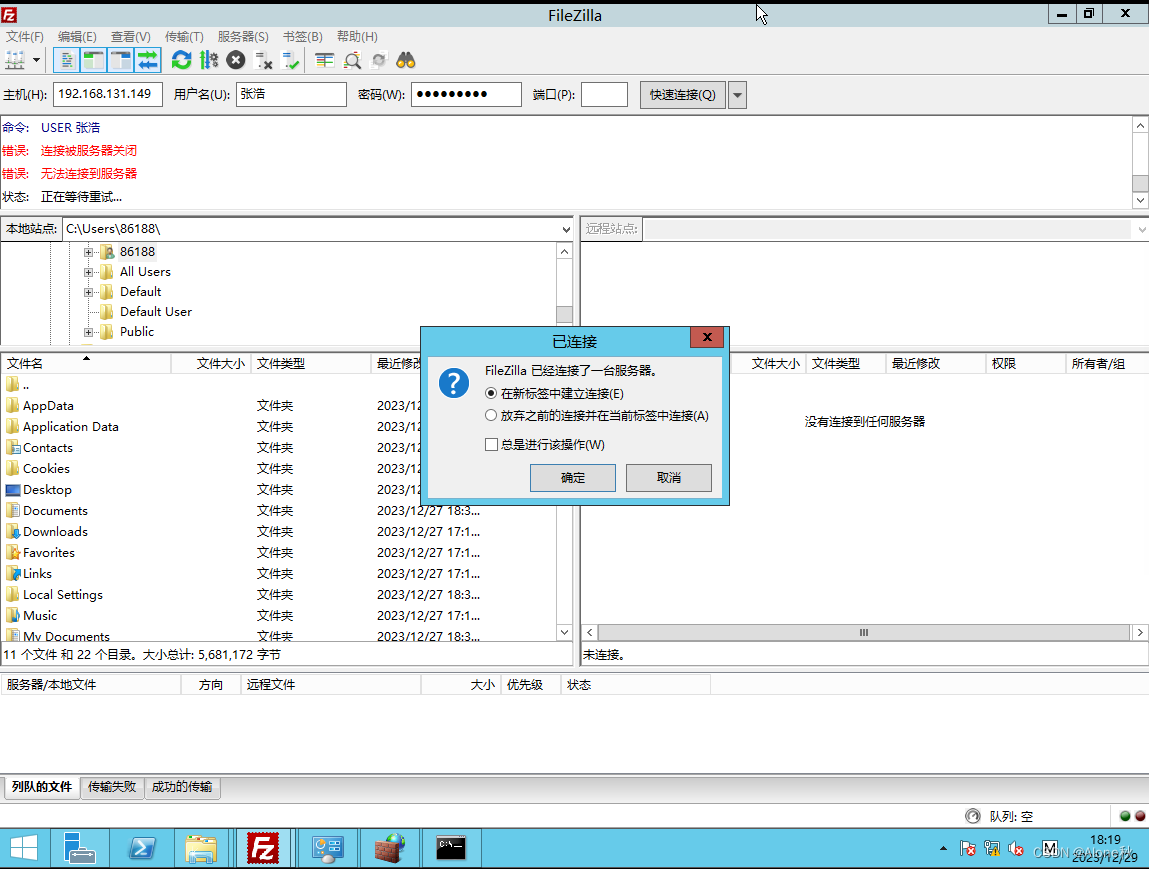The width and height of the screenshot is (1149, 869).
Task: Open the 帮助(H) menu
Action: (x=357, y=36)
